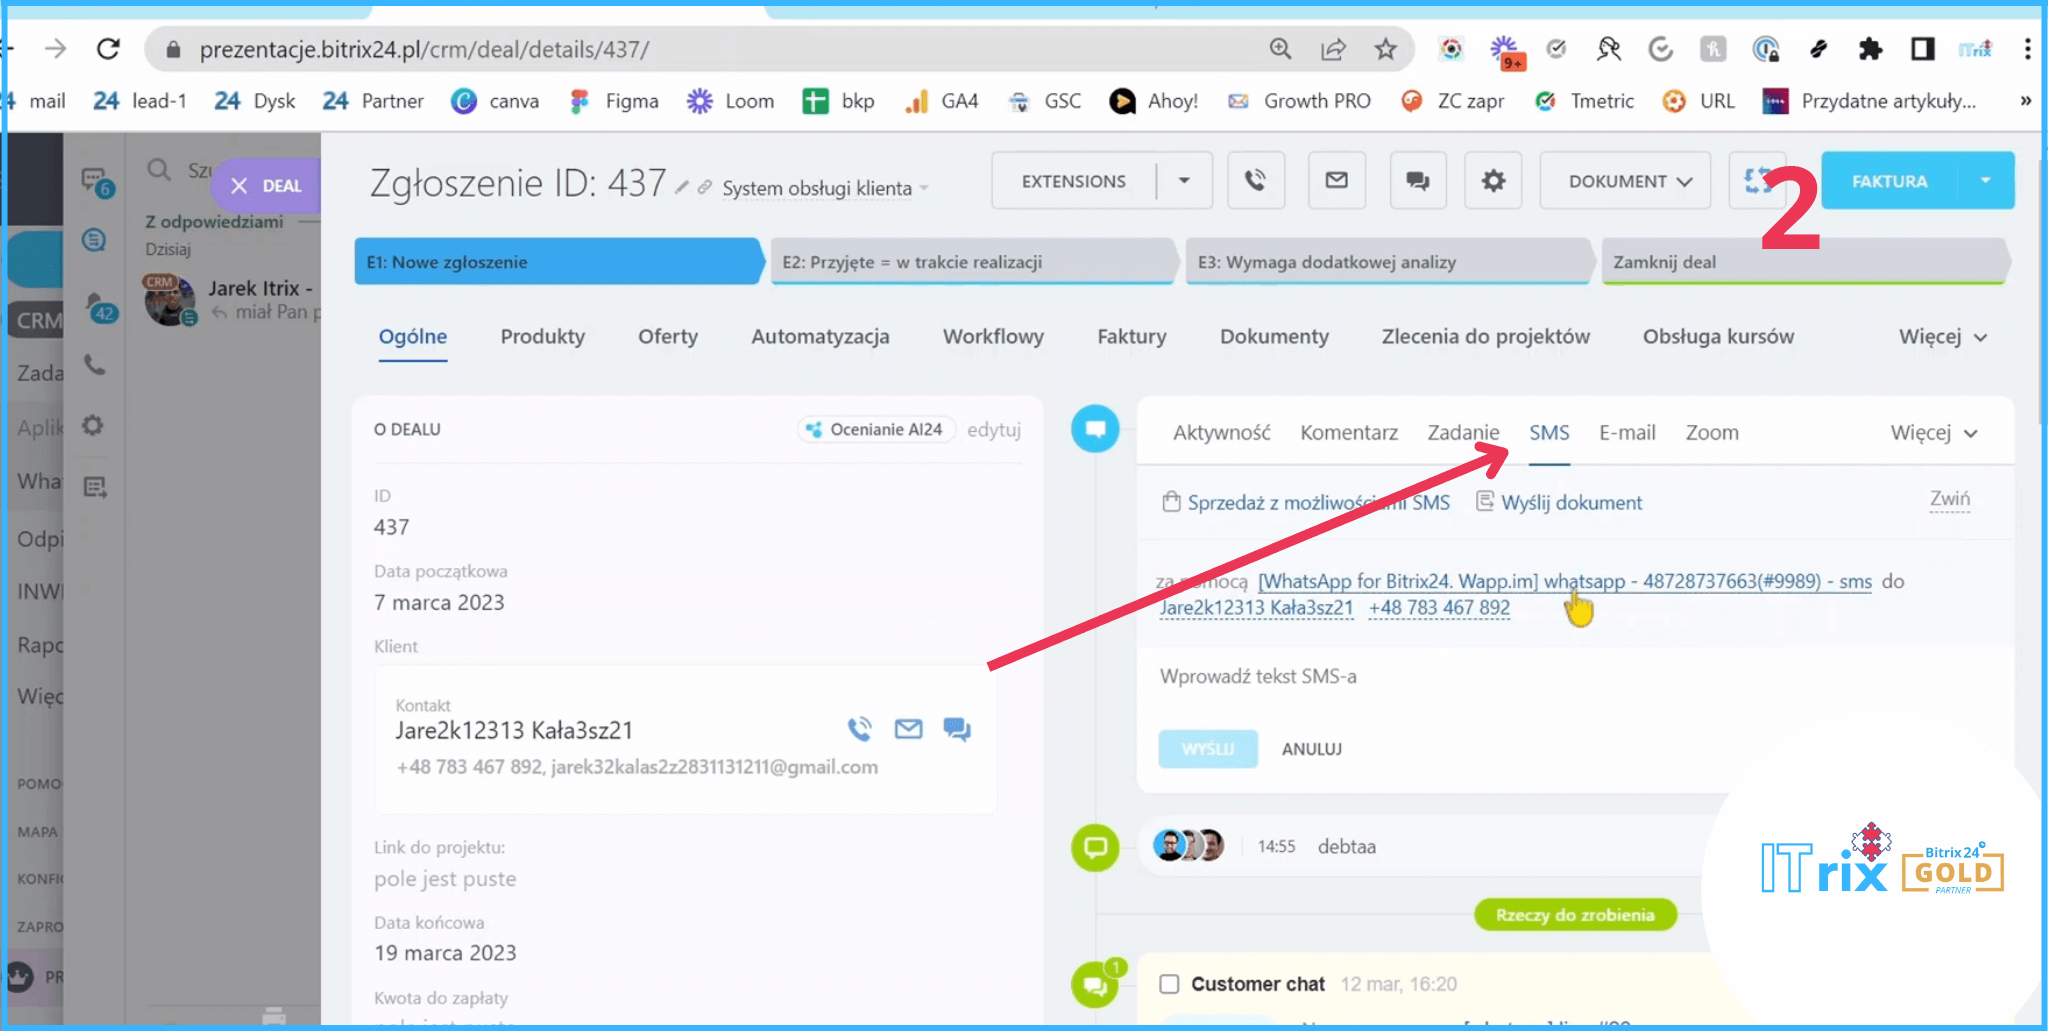Click the SMS text input field
Image resolution: width=2048 pixels, height=1031 pixels.
point(1500,677)
